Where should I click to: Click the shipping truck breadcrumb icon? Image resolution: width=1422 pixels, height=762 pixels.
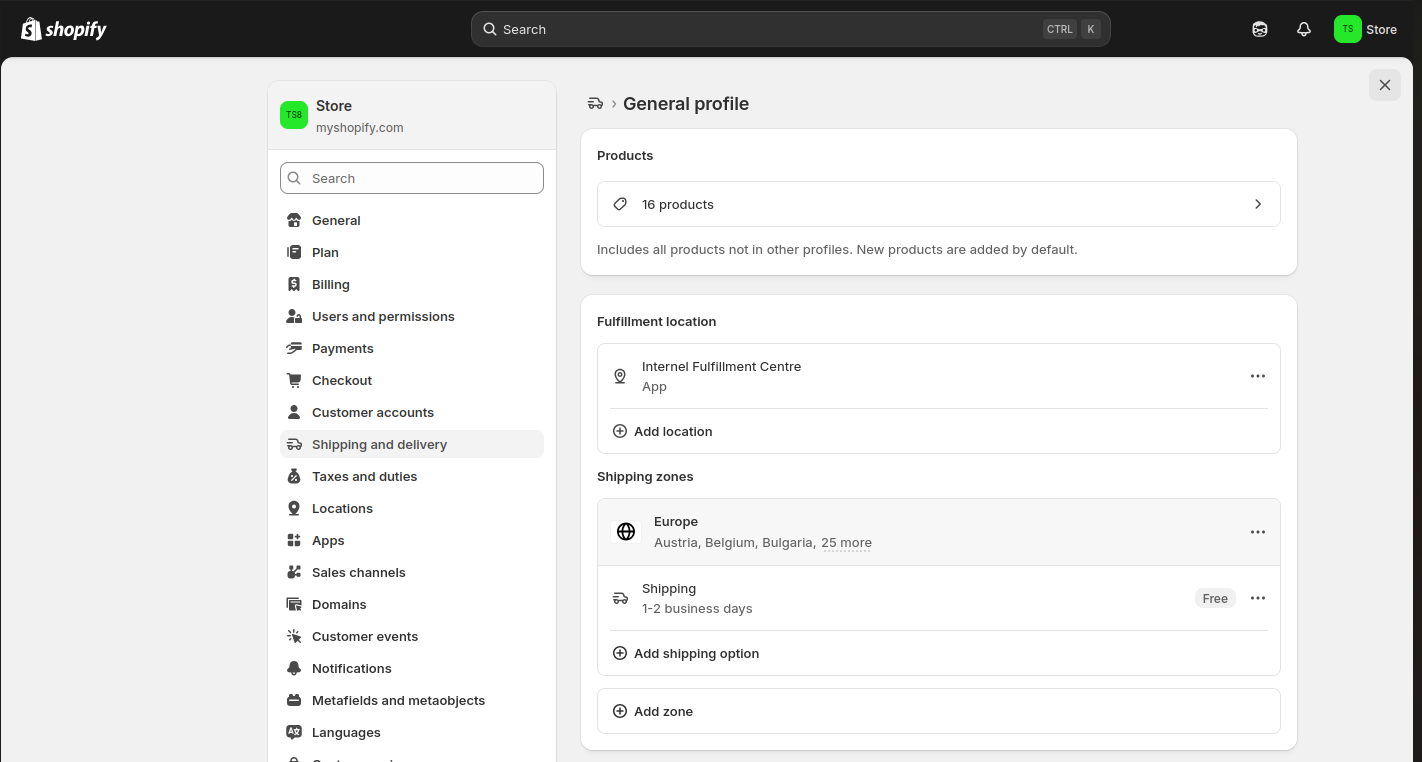point(595,104)
